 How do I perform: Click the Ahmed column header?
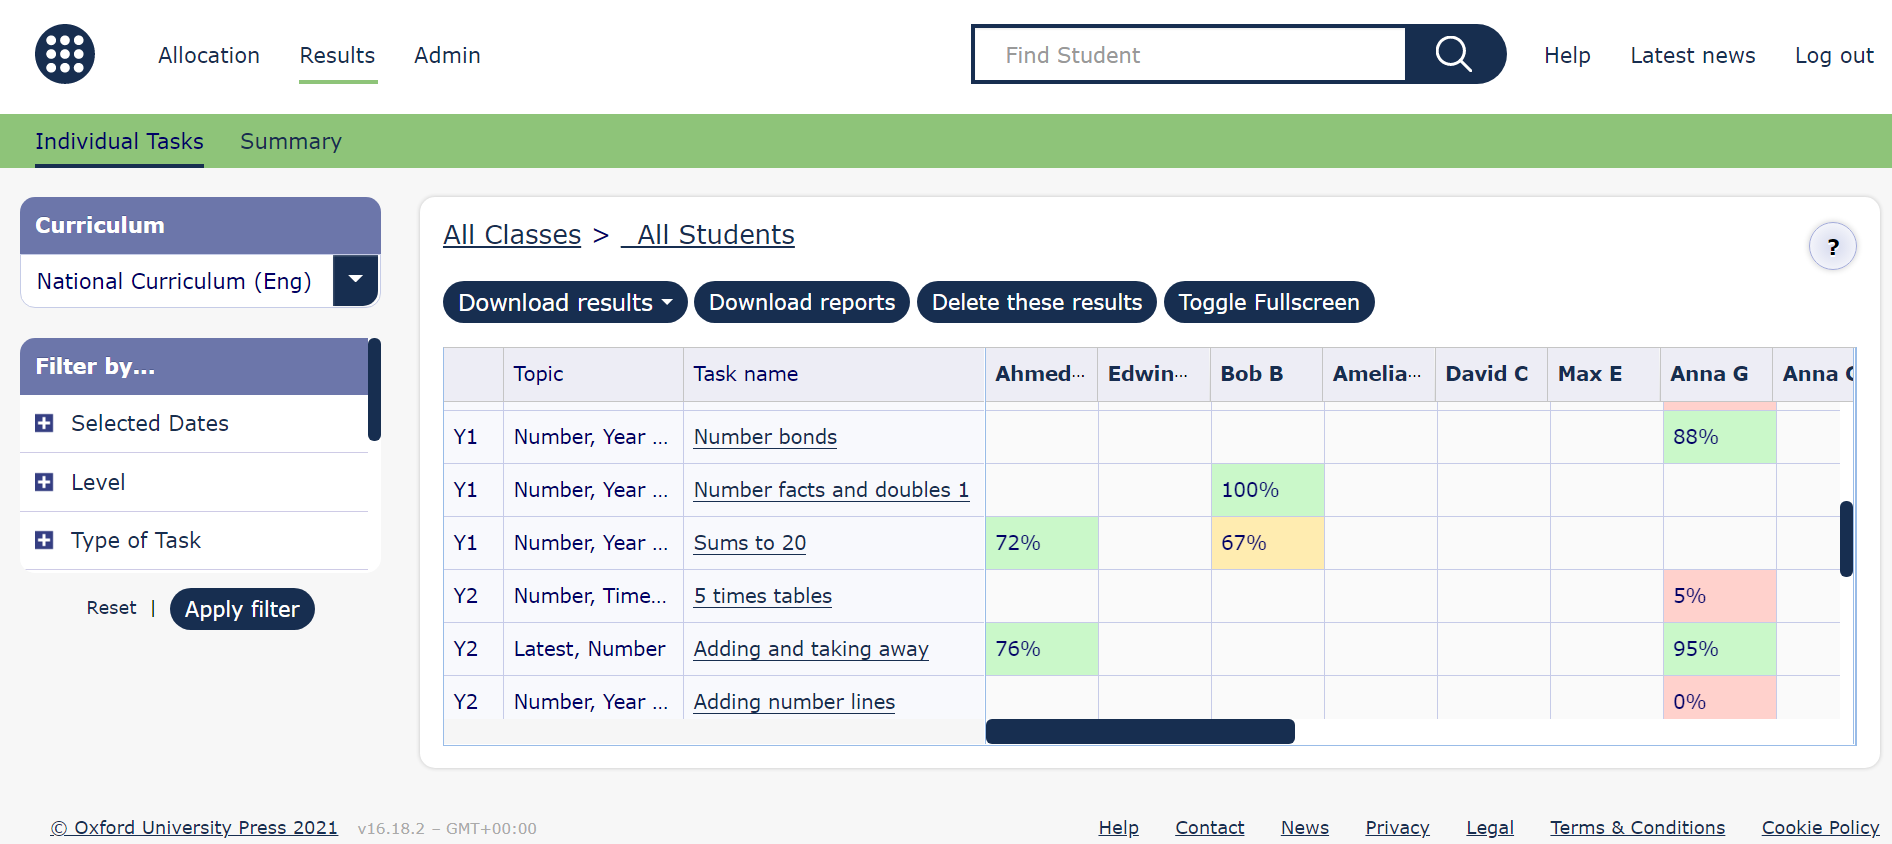pyautogui.click(x=1041, y=374)
